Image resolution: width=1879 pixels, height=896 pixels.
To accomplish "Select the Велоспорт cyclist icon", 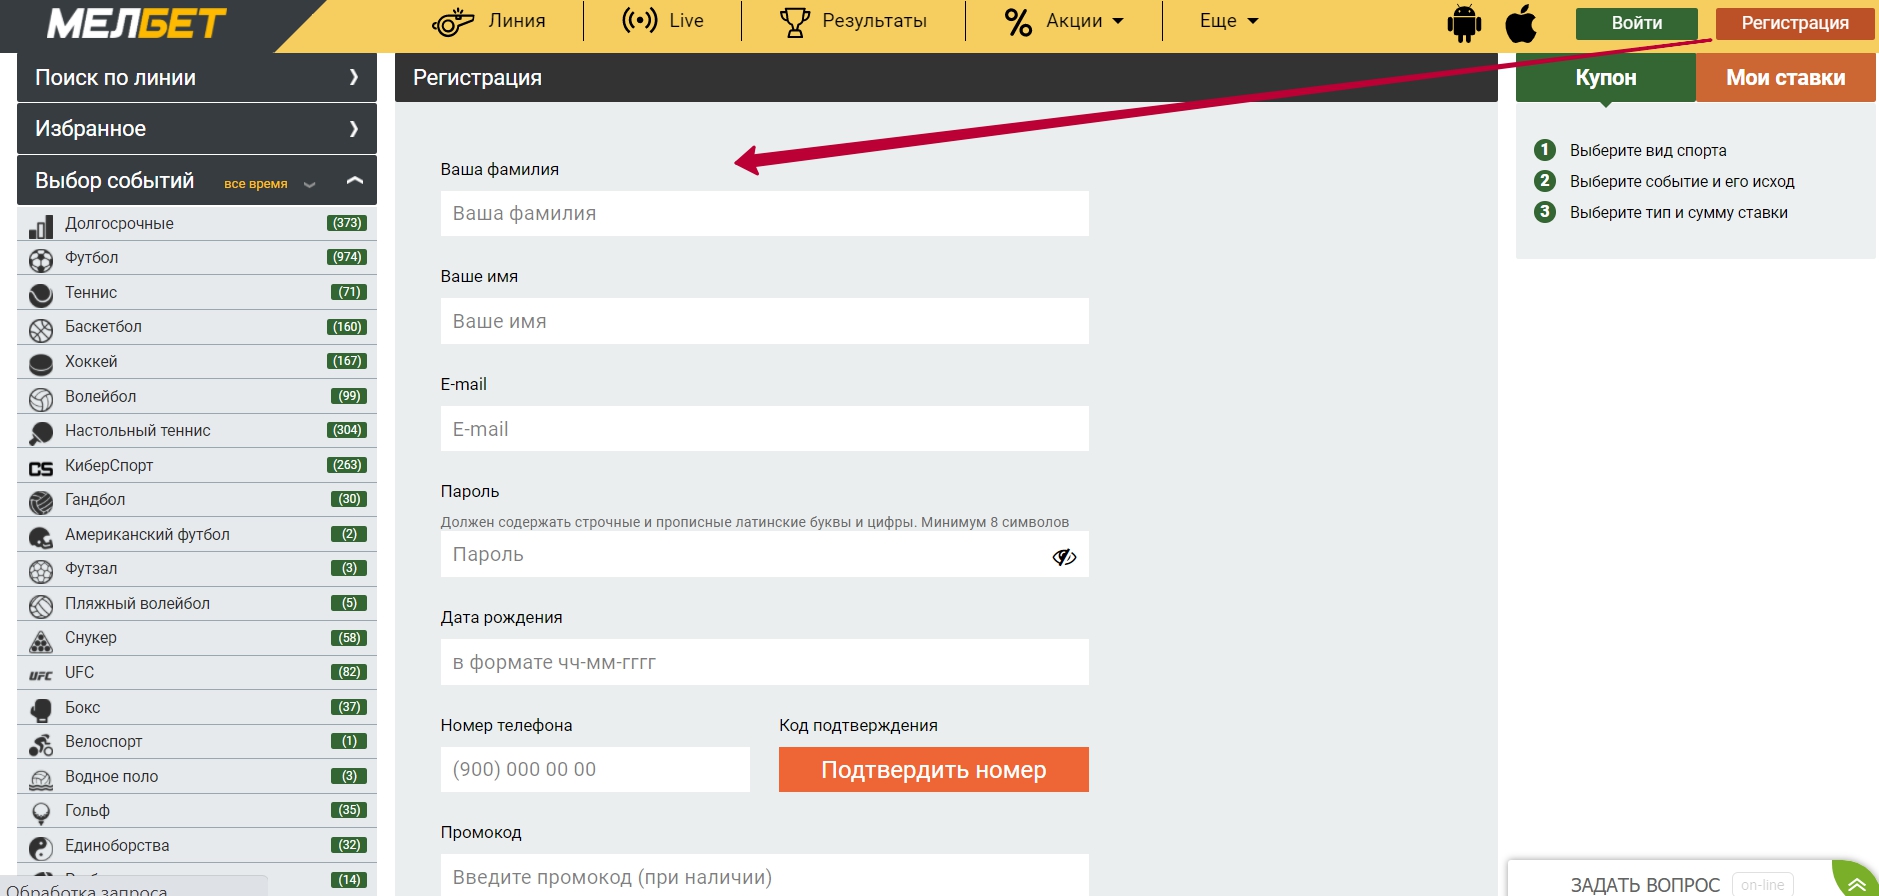I will 41,744.
